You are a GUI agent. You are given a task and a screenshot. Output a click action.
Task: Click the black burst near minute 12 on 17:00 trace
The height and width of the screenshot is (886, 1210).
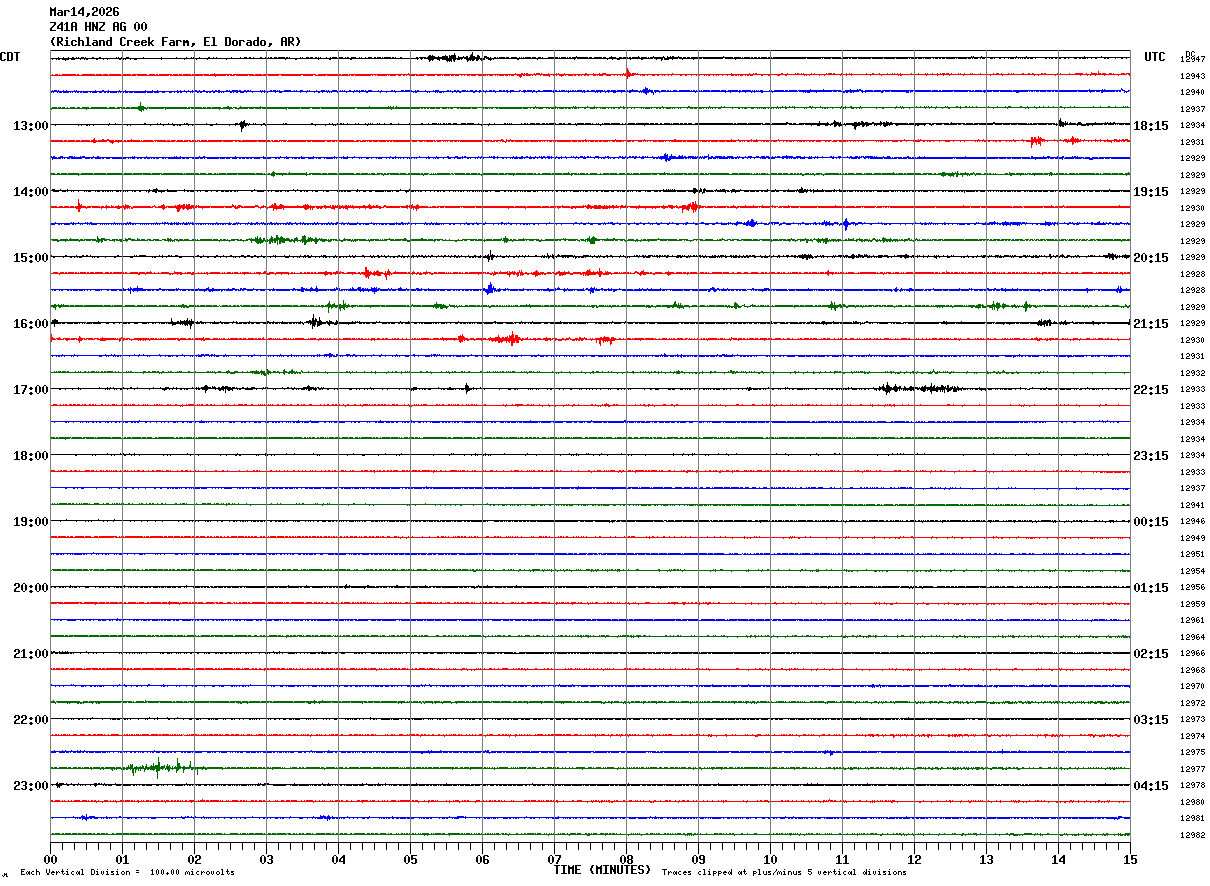(x=920, y=388)
